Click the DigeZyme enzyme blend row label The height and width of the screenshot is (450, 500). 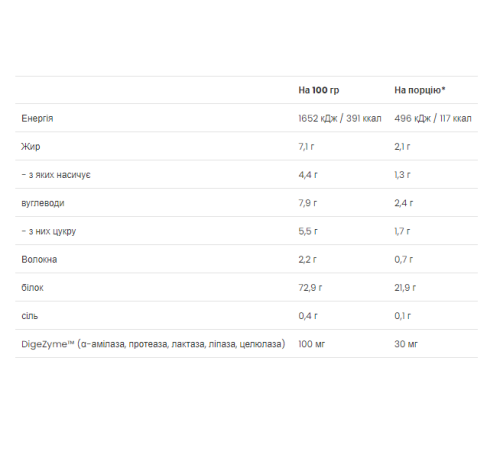tap(153, 344)
